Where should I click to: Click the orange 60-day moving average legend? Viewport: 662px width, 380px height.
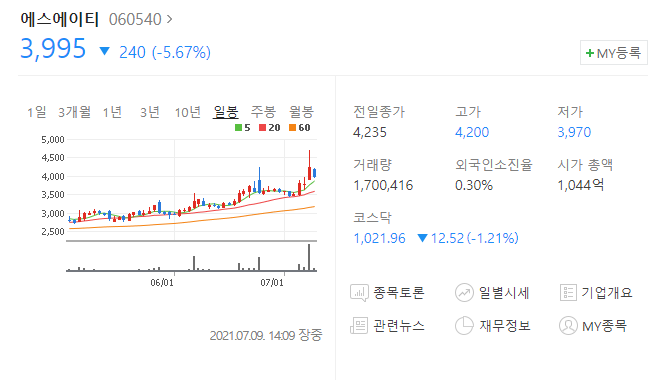(300, 128)
